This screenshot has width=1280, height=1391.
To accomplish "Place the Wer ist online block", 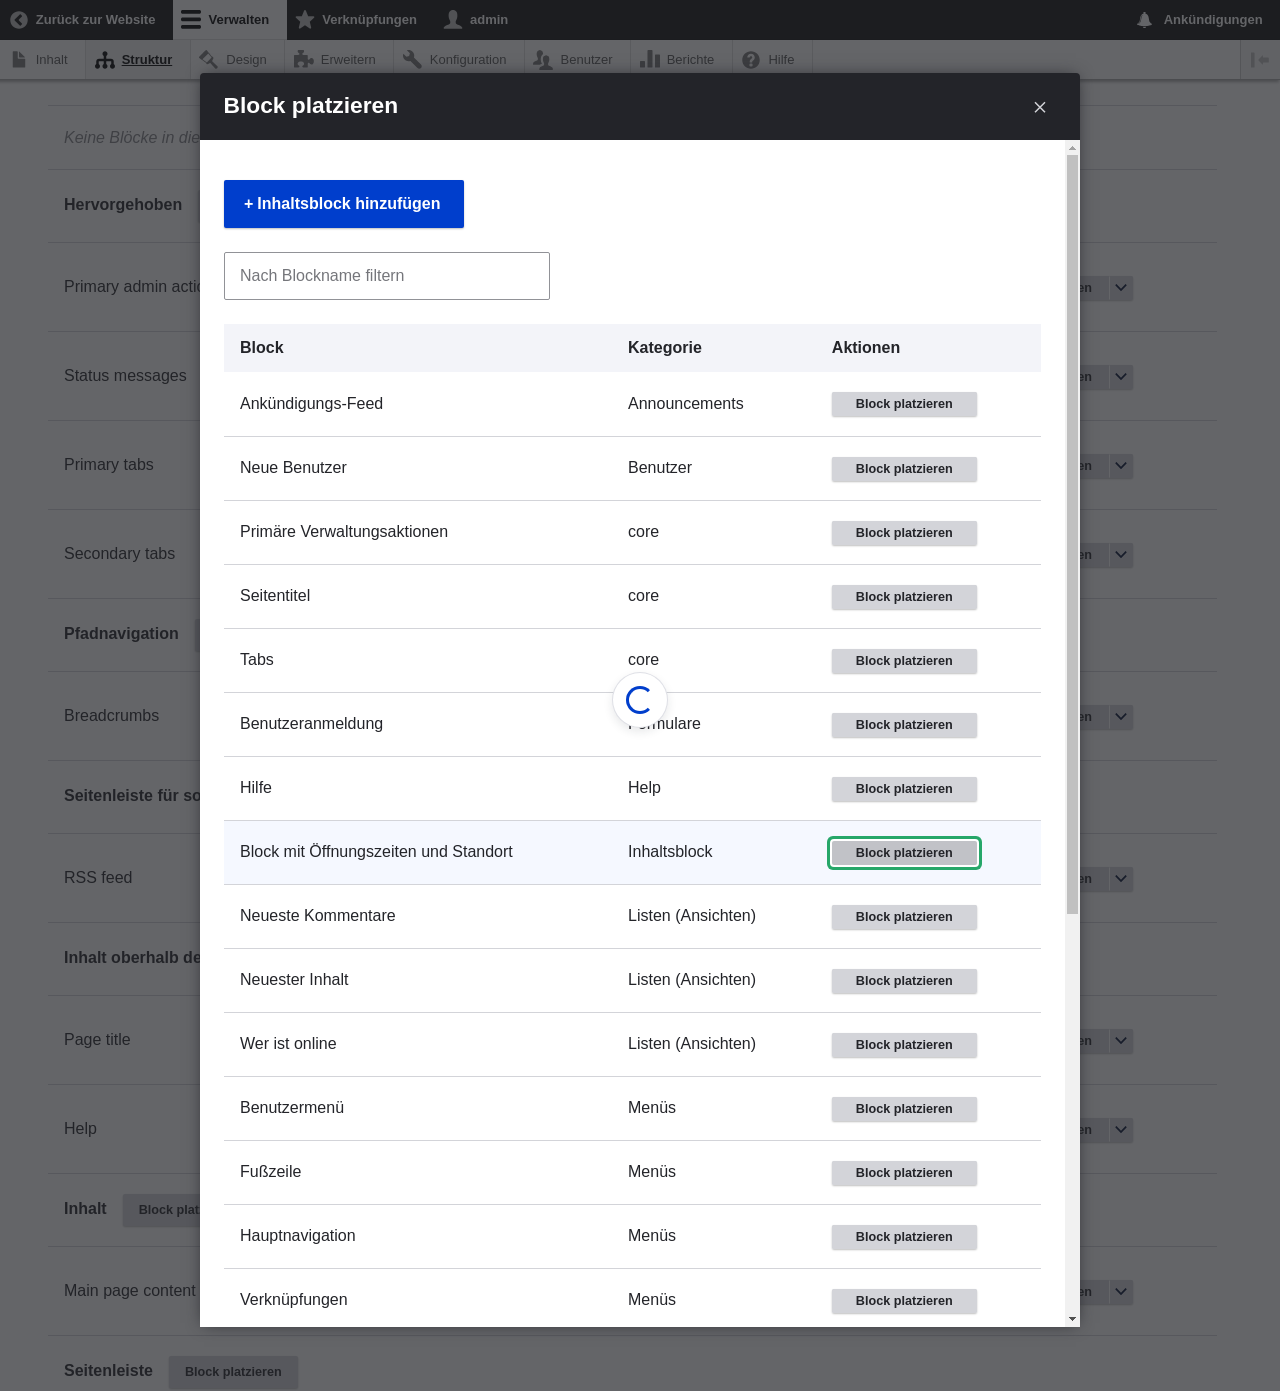I will click(x=904, y=1045).
